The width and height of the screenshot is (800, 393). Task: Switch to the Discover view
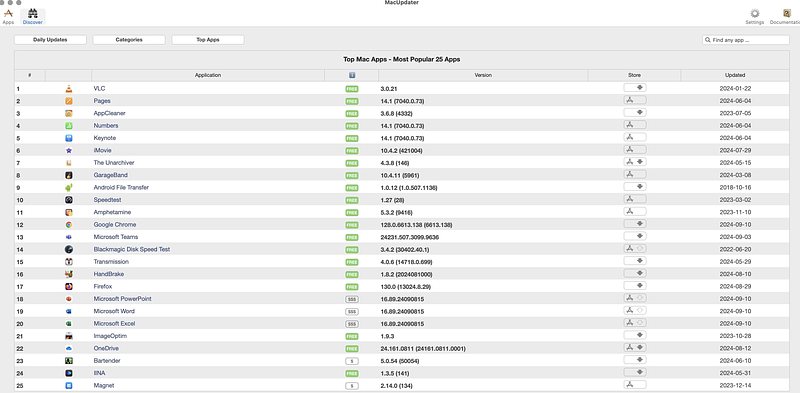pyautogui.click(x=33, y=16)
